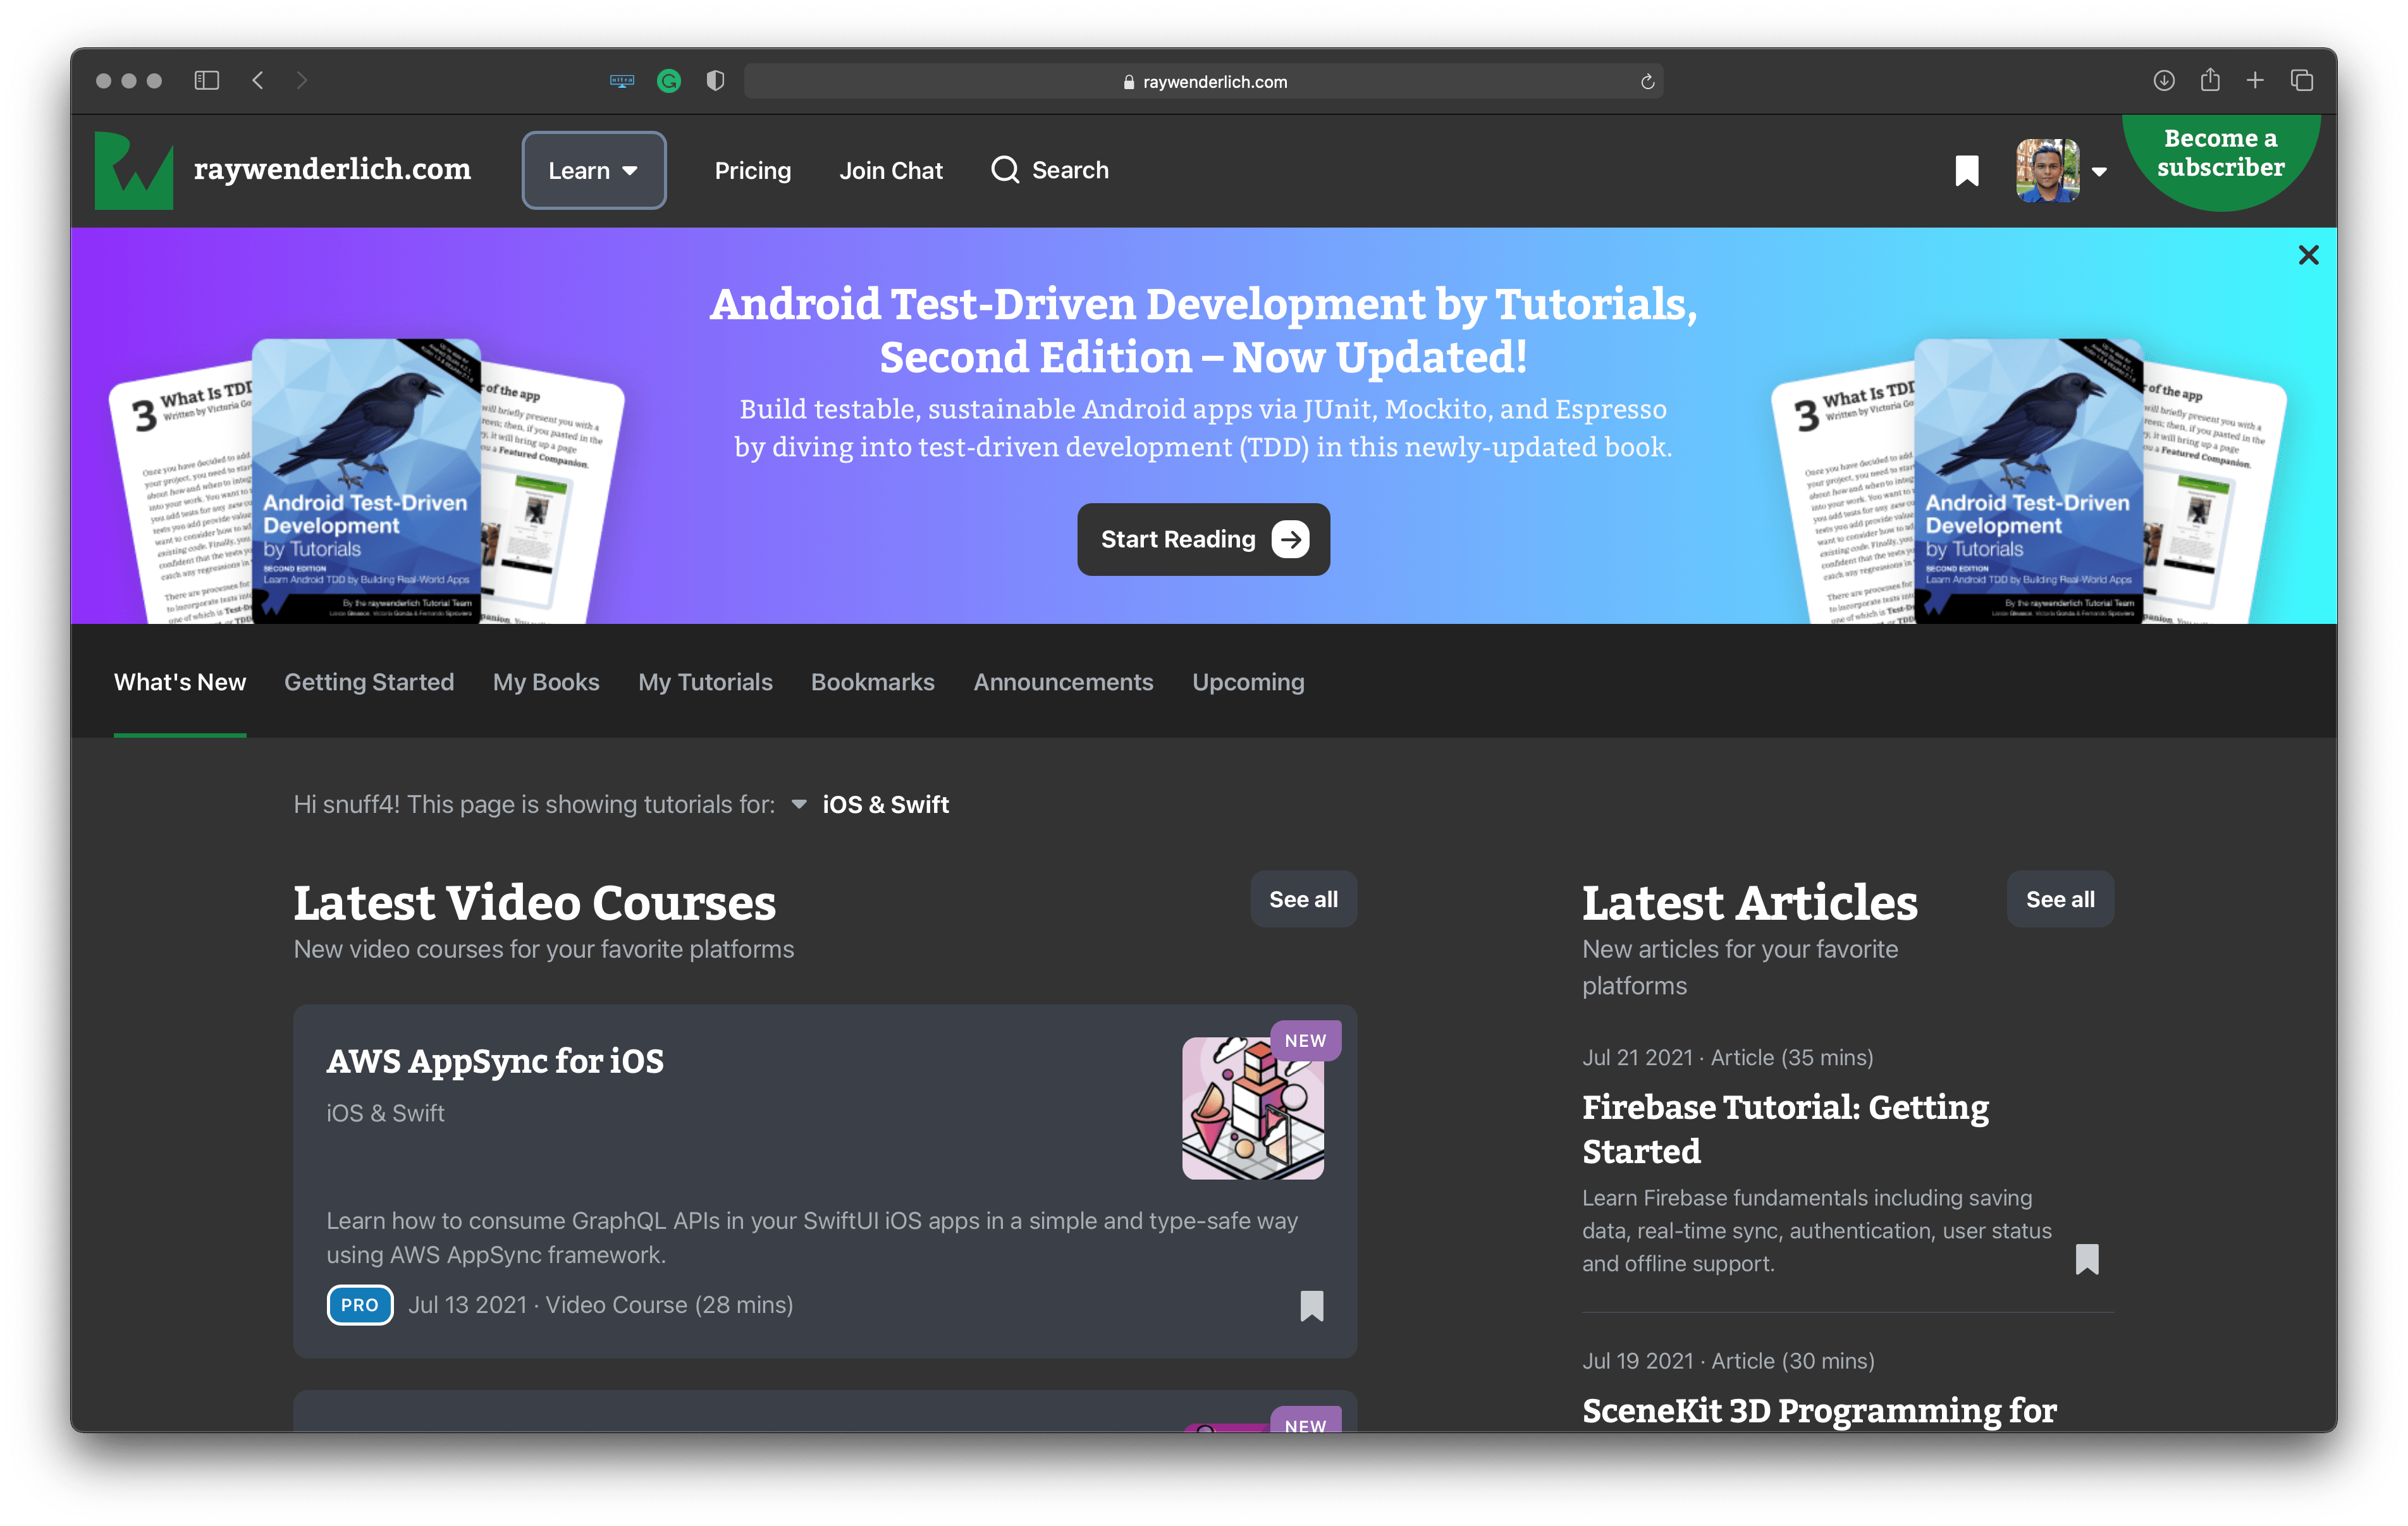
Task: Click the Latest Articles heading
Action: pos(1749,902)
